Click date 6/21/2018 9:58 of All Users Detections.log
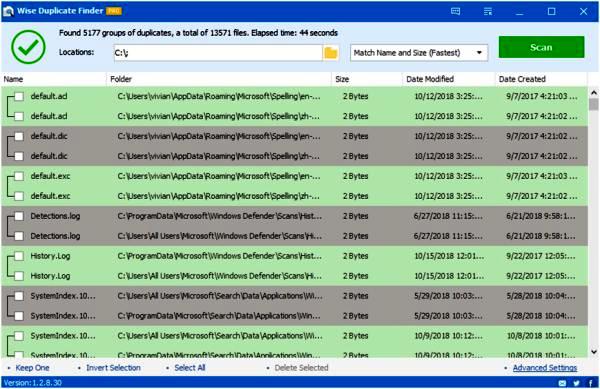This screenshot has width=600, height=389. tap(541, 236)
